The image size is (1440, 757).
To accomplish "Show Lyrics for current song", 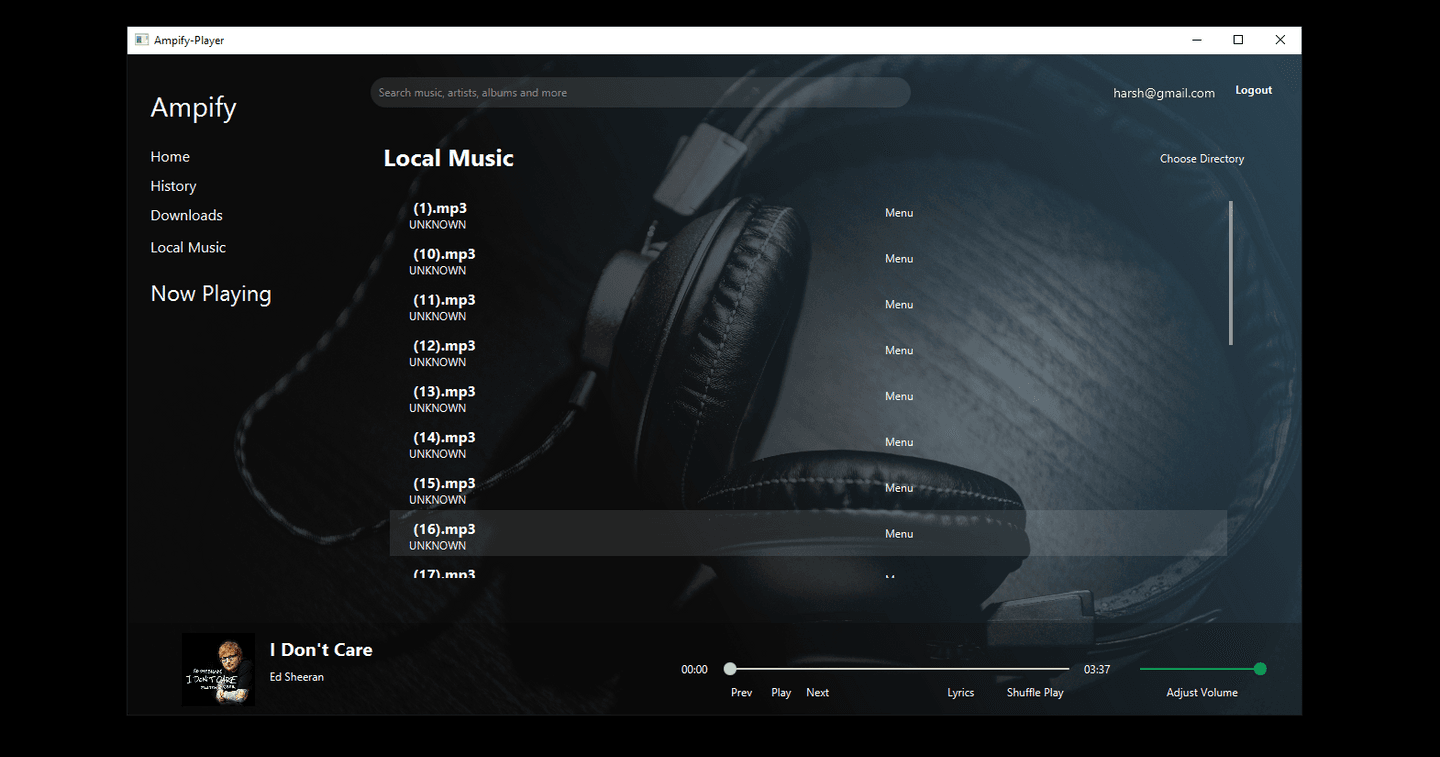I will pyautogui.click(x=961, y=693).
